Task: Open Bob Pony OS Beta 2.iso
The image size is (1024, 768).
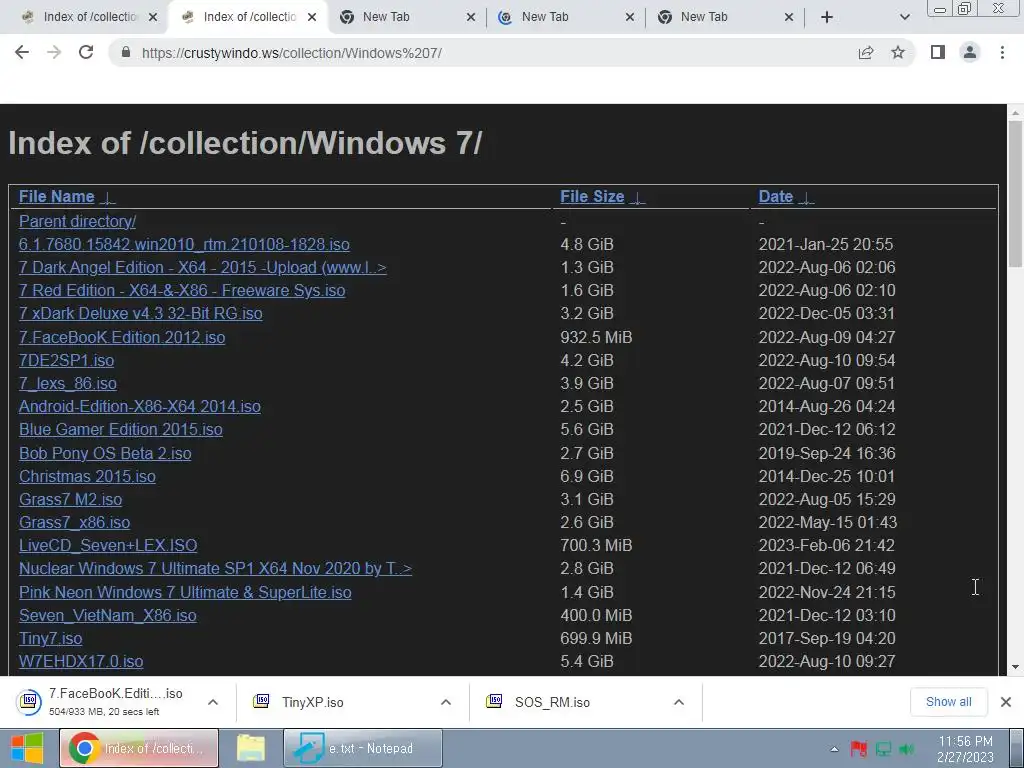Action: [x=105, y=453]
